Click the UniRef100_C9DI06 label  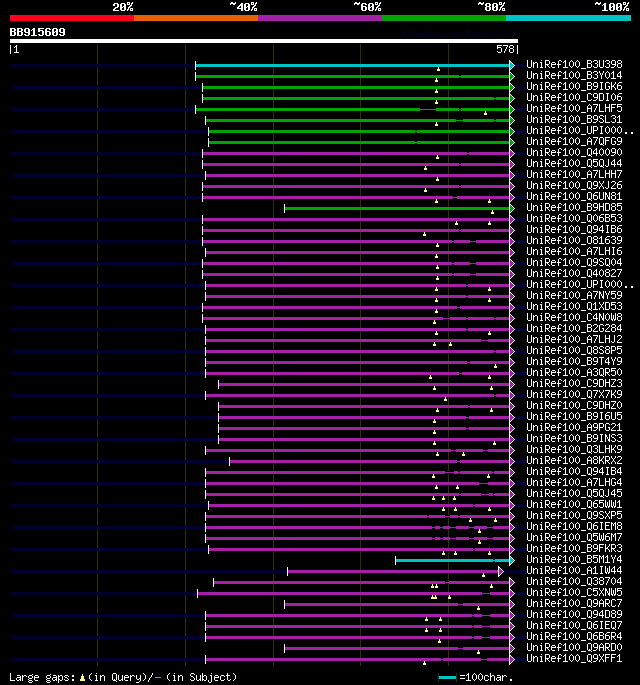[574, 97]
